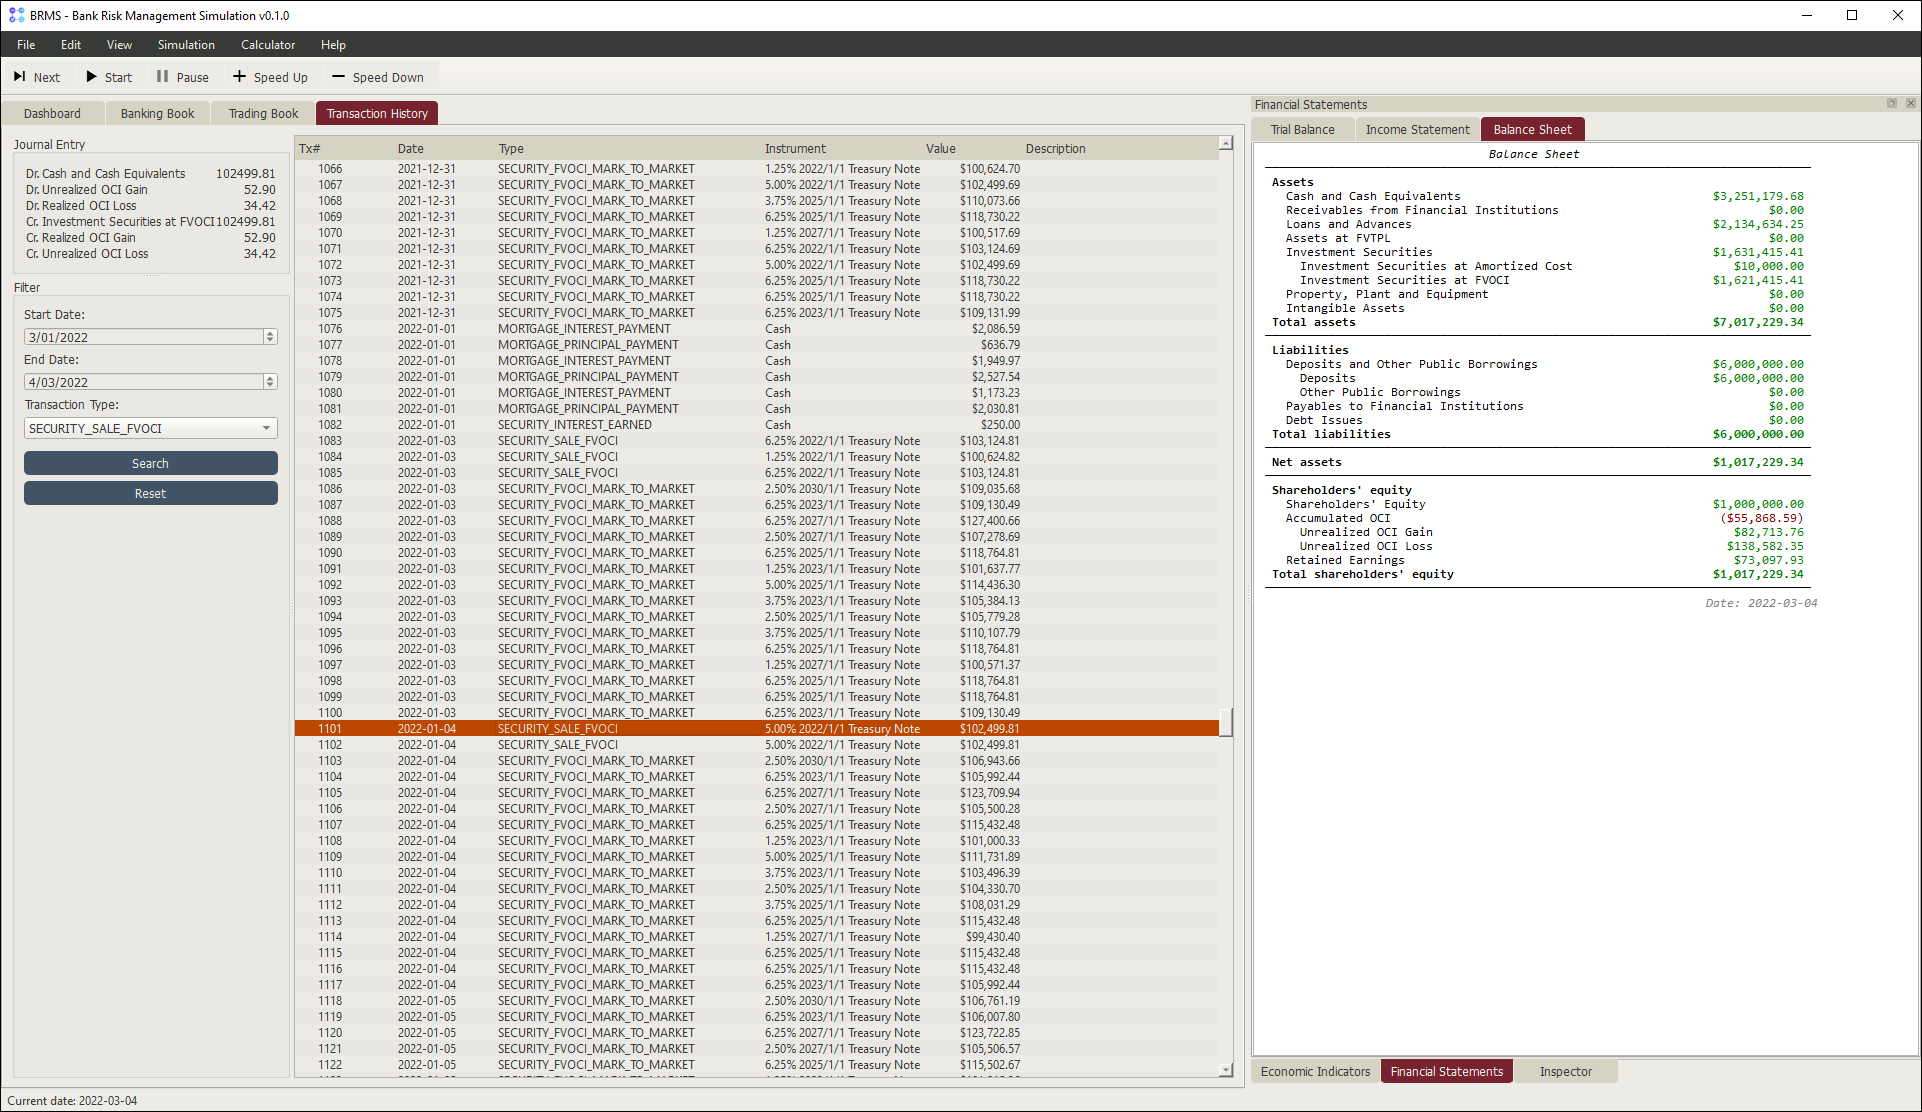Open the Simulation menu

(186, 45)
